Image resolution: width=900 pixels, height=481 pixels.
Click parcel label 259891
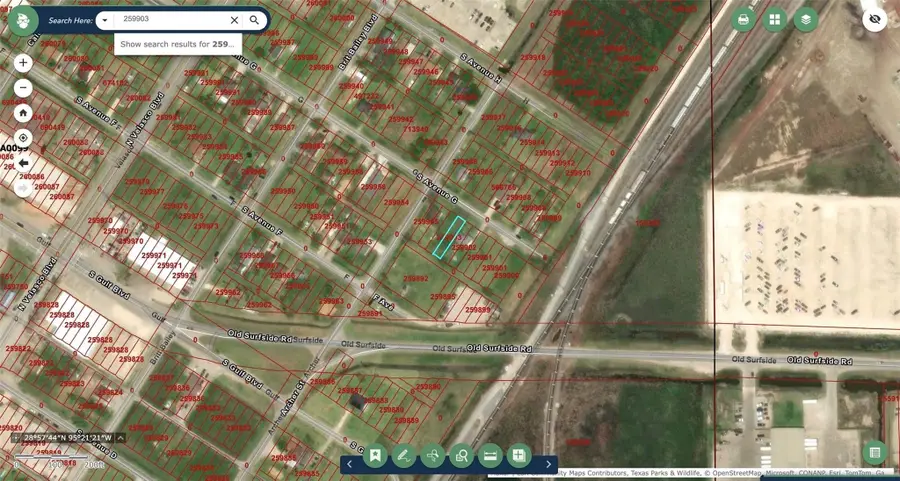point(370,313)
